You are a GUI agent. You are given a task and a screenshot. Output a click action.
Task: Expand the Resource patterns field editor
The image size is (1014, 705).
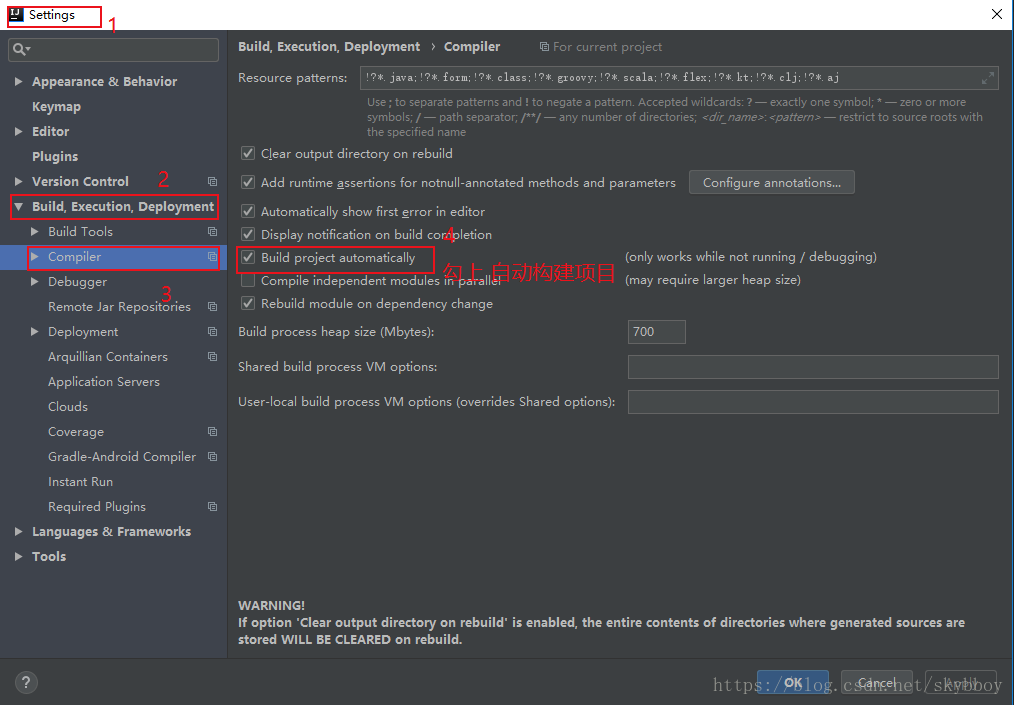[987, 78]
